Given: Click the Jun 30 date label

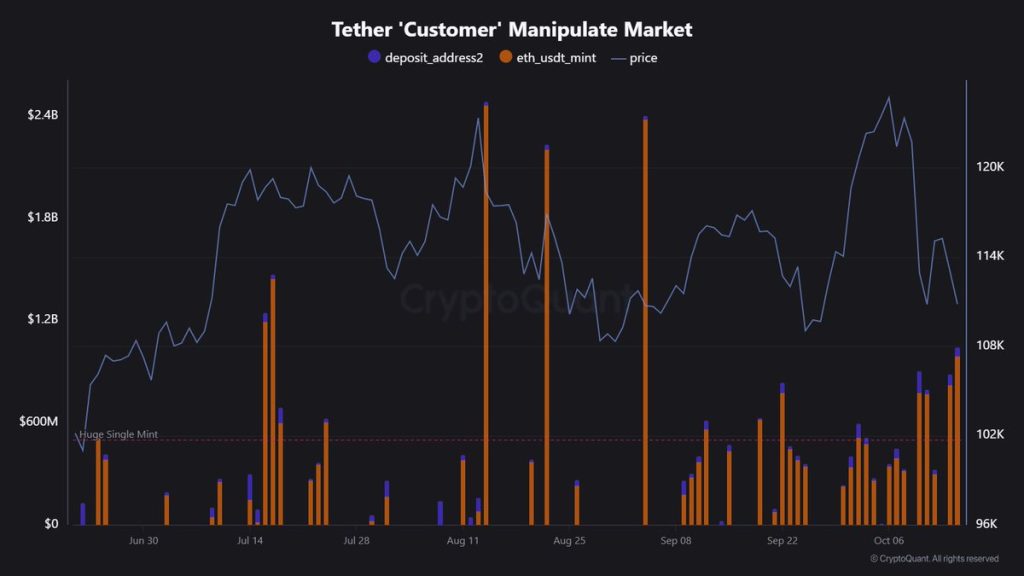Looking at the screenshot, I should (x=144, y=540).
